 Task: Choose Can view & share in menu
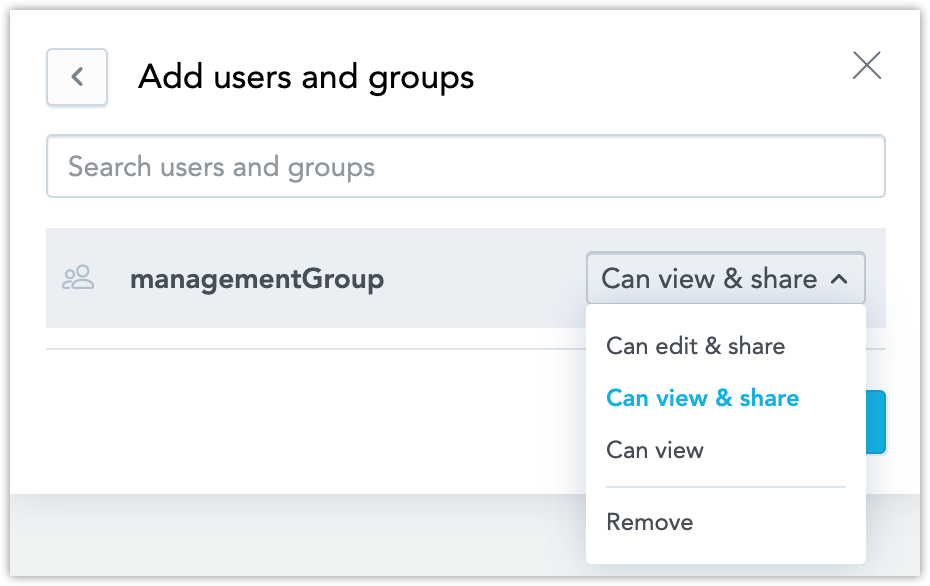(x=702, y=398)
